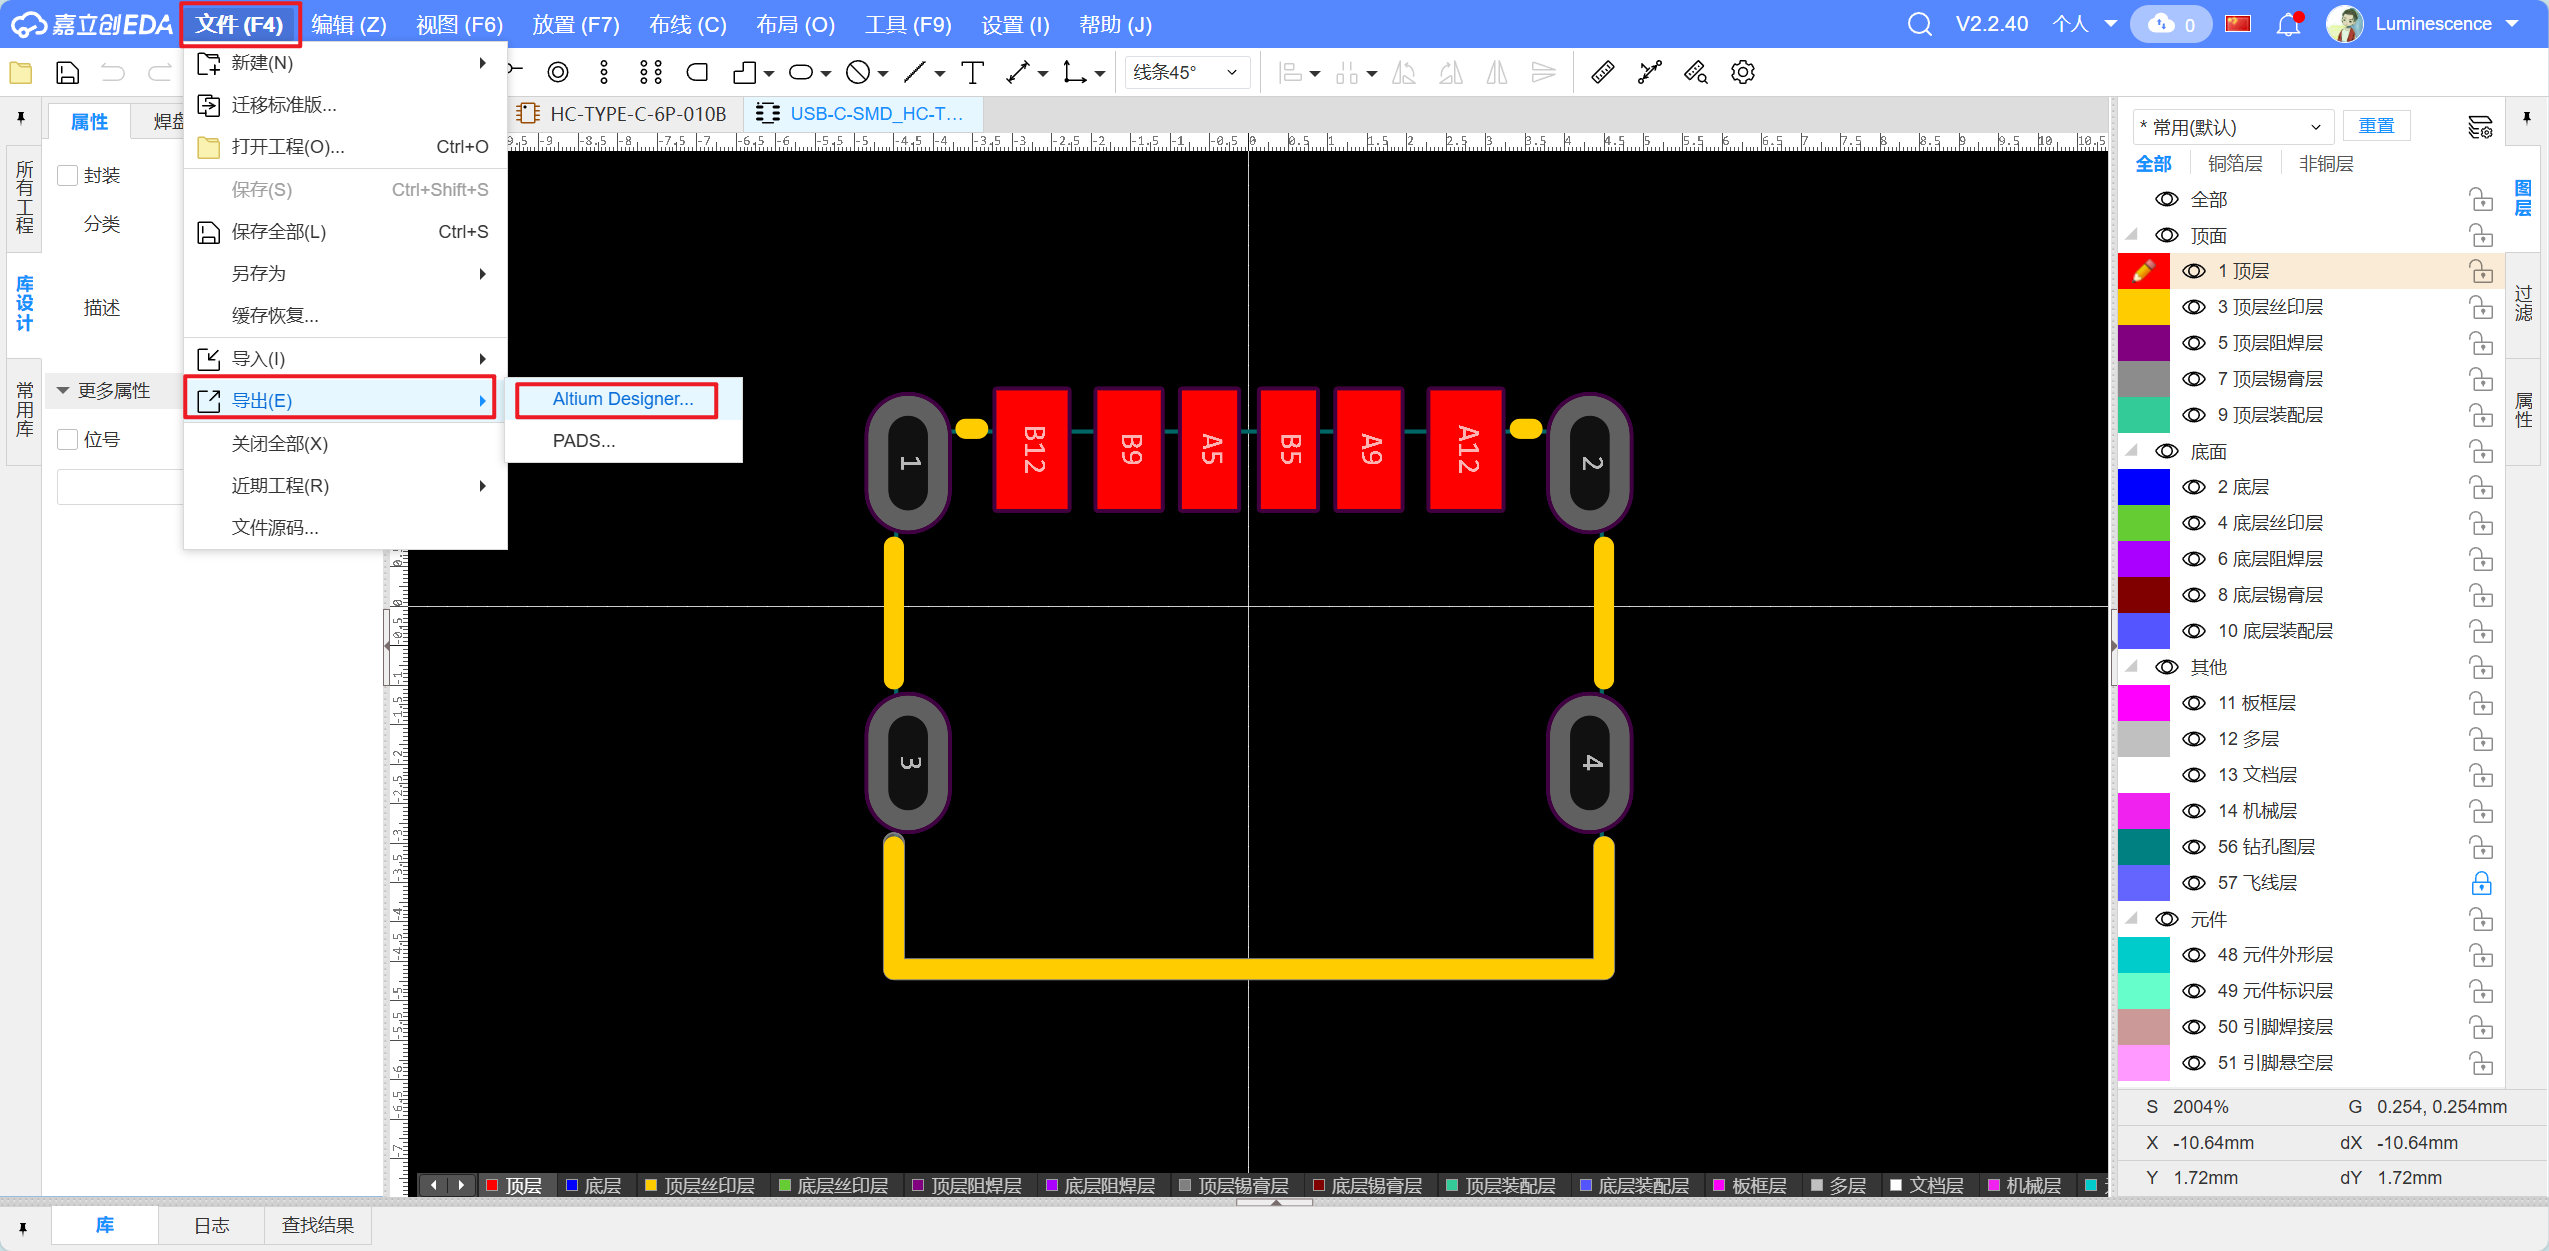Image resolution: width=2549 pixels, height=1251 pixels.
Task: Enable the 位号 checkbox
Action: click(x=66, y=439)
